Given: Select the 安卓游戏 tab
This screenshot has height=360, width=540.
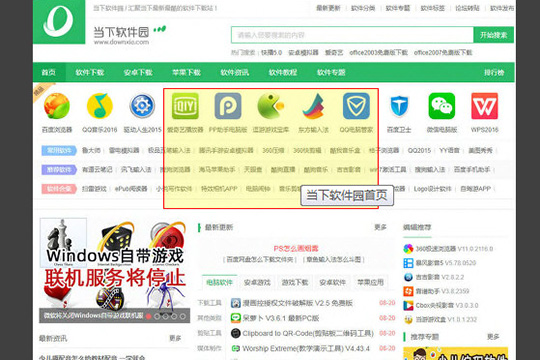Looking at the screenshot, I should click(x=257, y=282).
